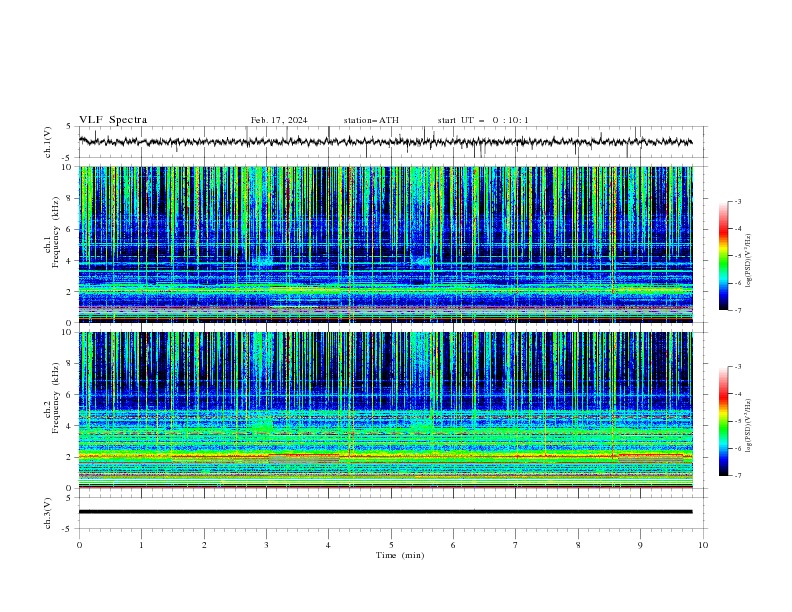Click the log(PSD) label beside ch.1 colorbar

pos(749,261)
